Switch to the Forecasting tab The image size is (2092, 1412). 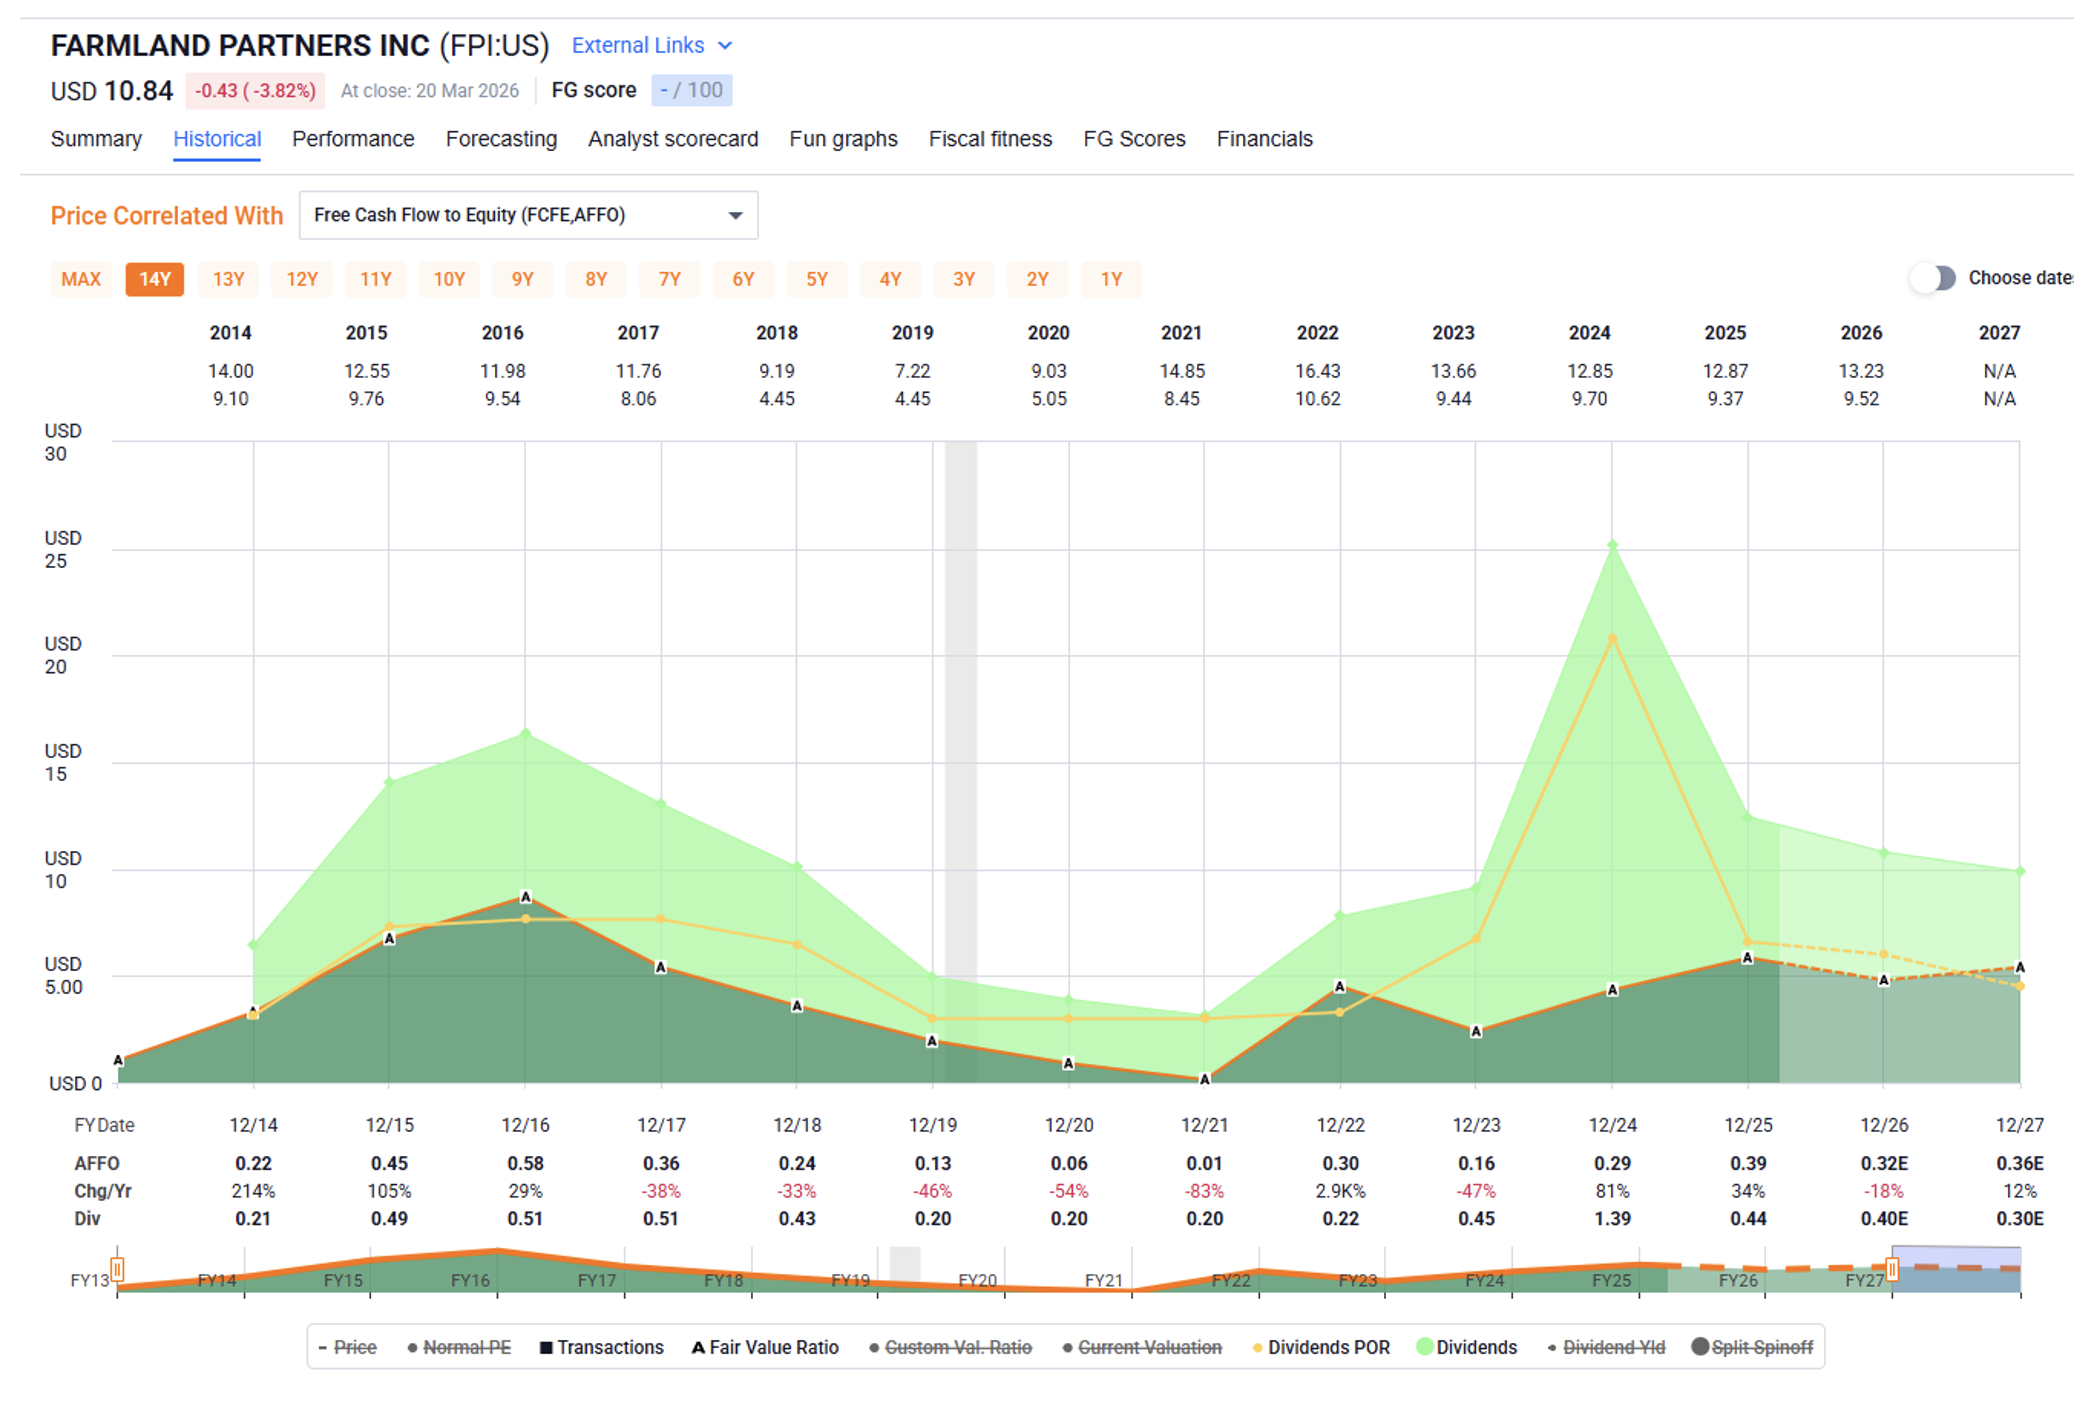coord(501,139)
